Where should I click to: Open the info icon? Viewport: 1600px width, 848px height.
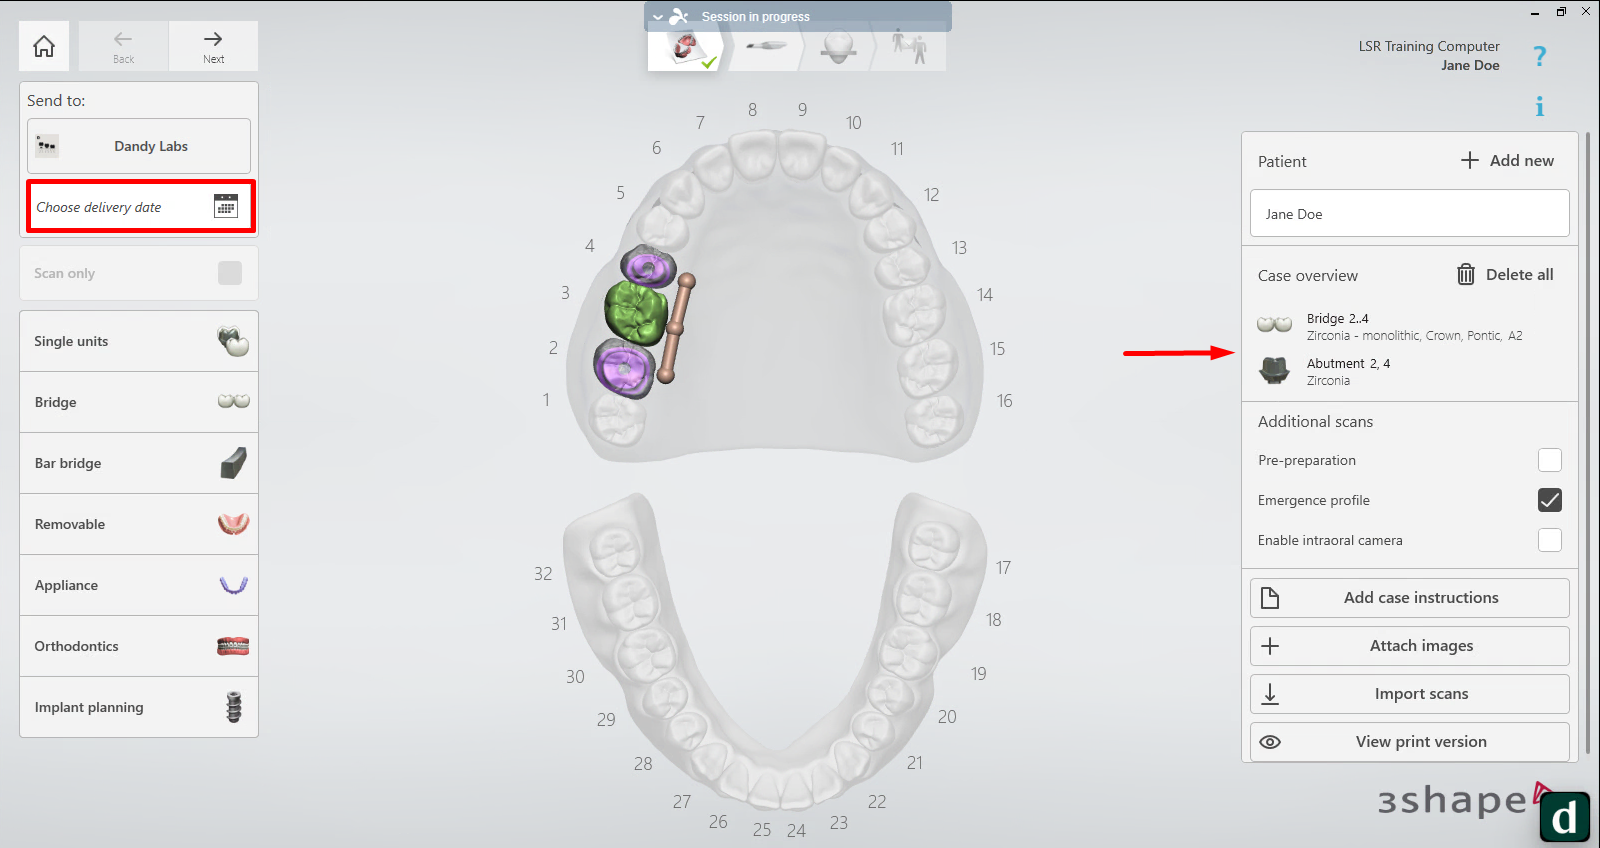[1539, 107]
